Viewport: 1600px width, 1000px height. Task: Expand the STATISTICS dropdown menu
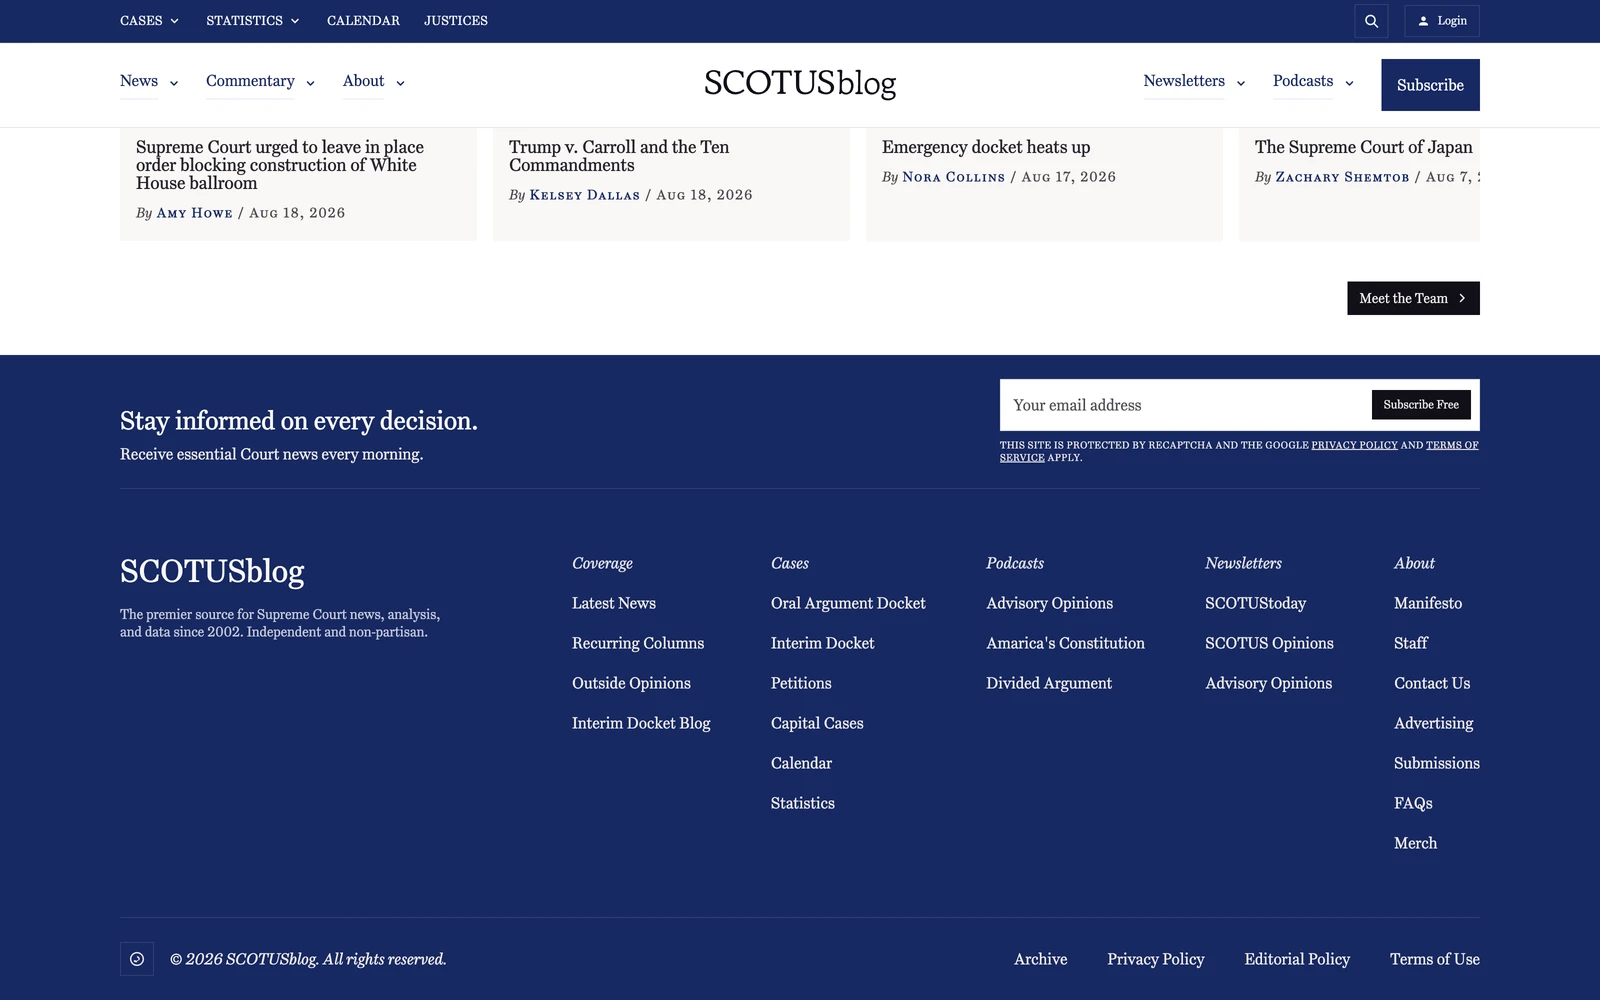point(253,21)
